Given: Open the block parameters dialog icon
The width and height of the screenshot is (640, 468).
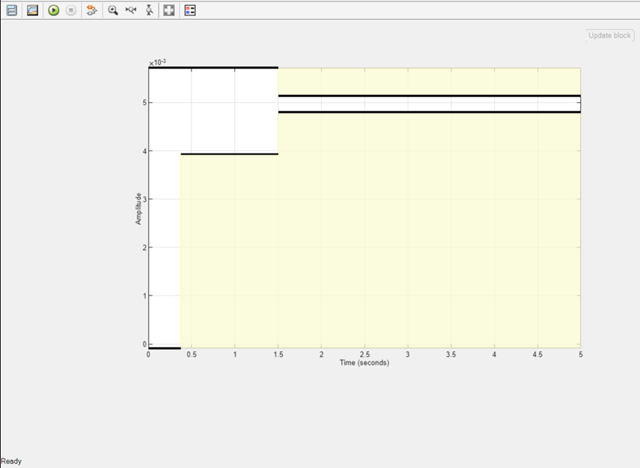Looking at the screenshot, I should 12,10.
